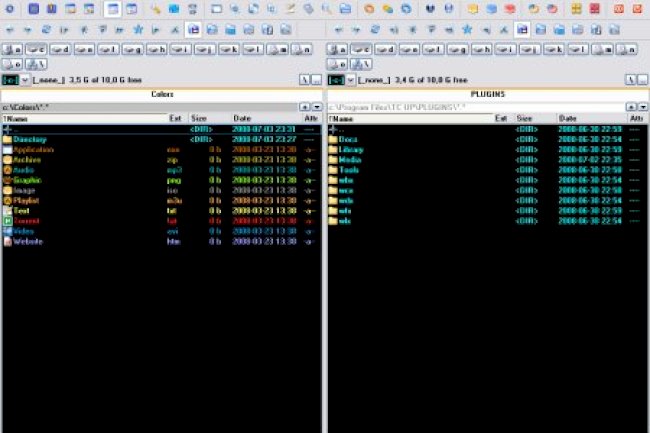Select the PLUGINS tab in the right panel

click(x=488, y=94)
